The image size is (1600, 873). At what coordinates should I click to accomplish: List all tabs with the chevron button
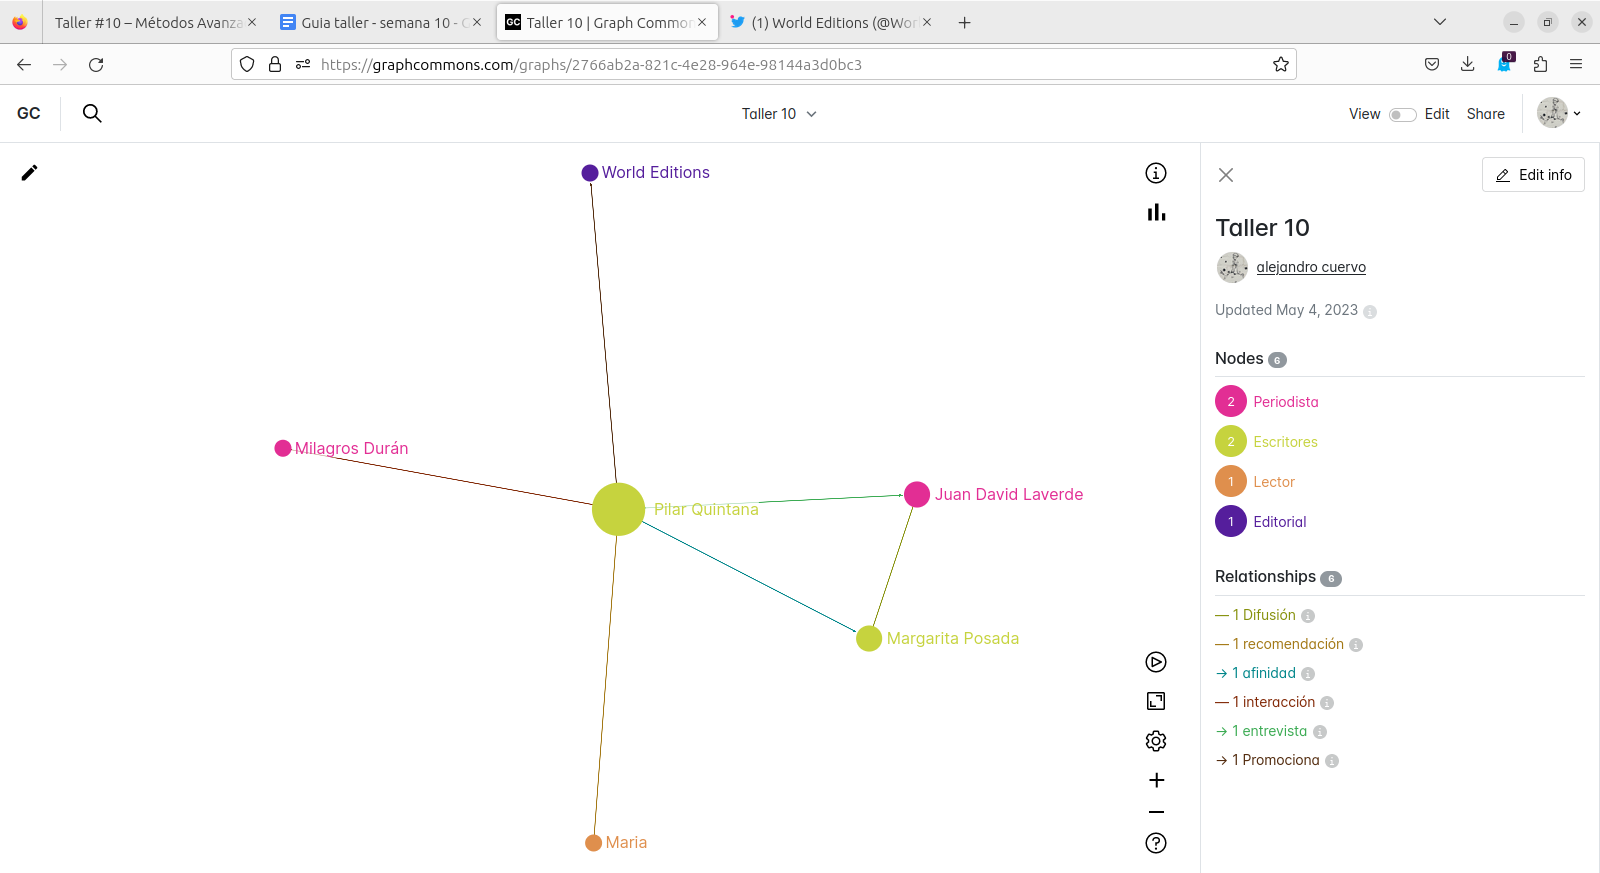coord(1440,22)
